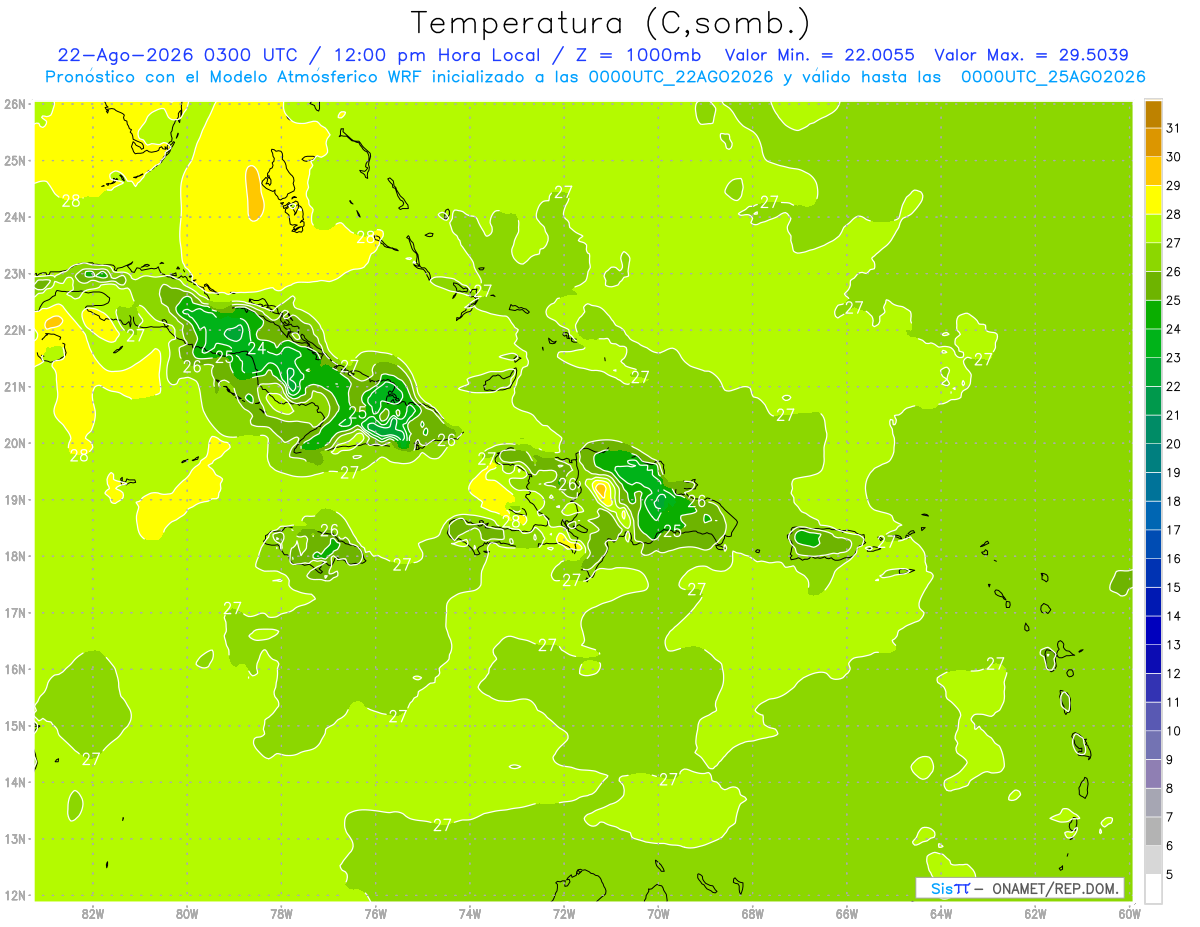Click the legend value label 10

(x=1174, y=731)
